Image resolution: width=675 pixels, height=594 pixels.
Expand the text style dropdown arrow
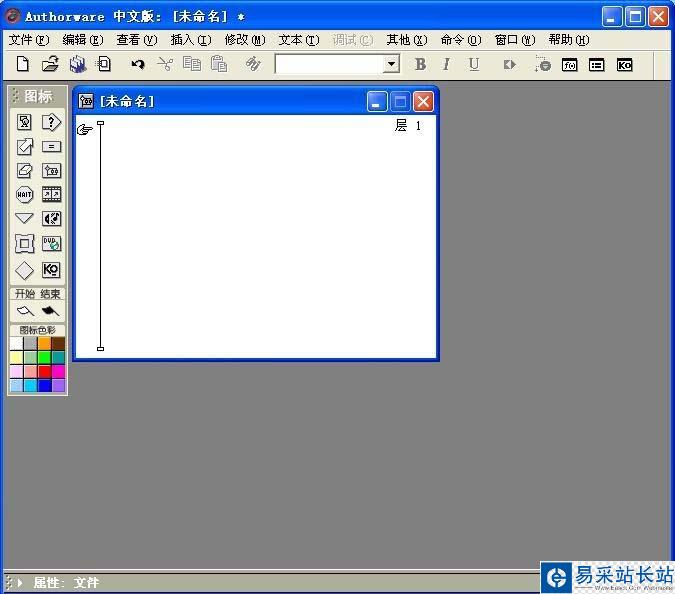391,64
